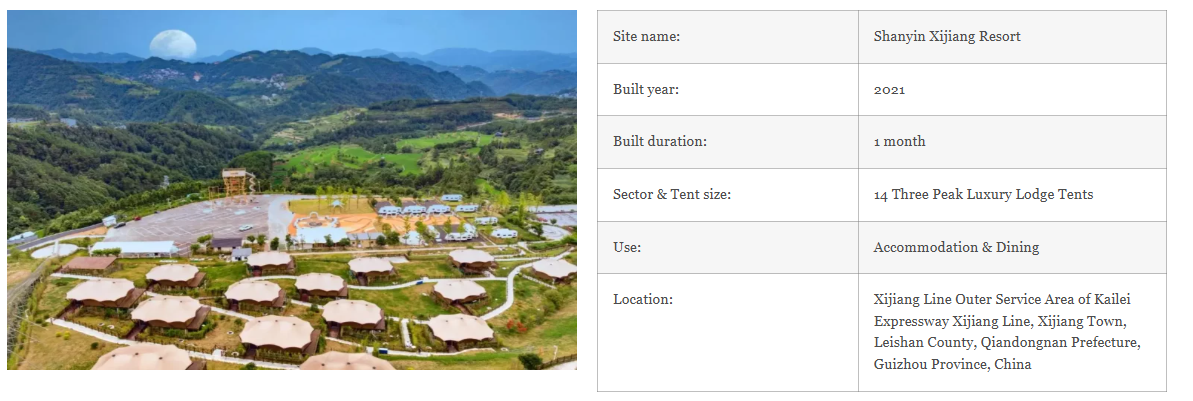Click '14 Three Peak Luxury Lodge Tents' text
This screenshot has height=401, width=1193.
983,194
